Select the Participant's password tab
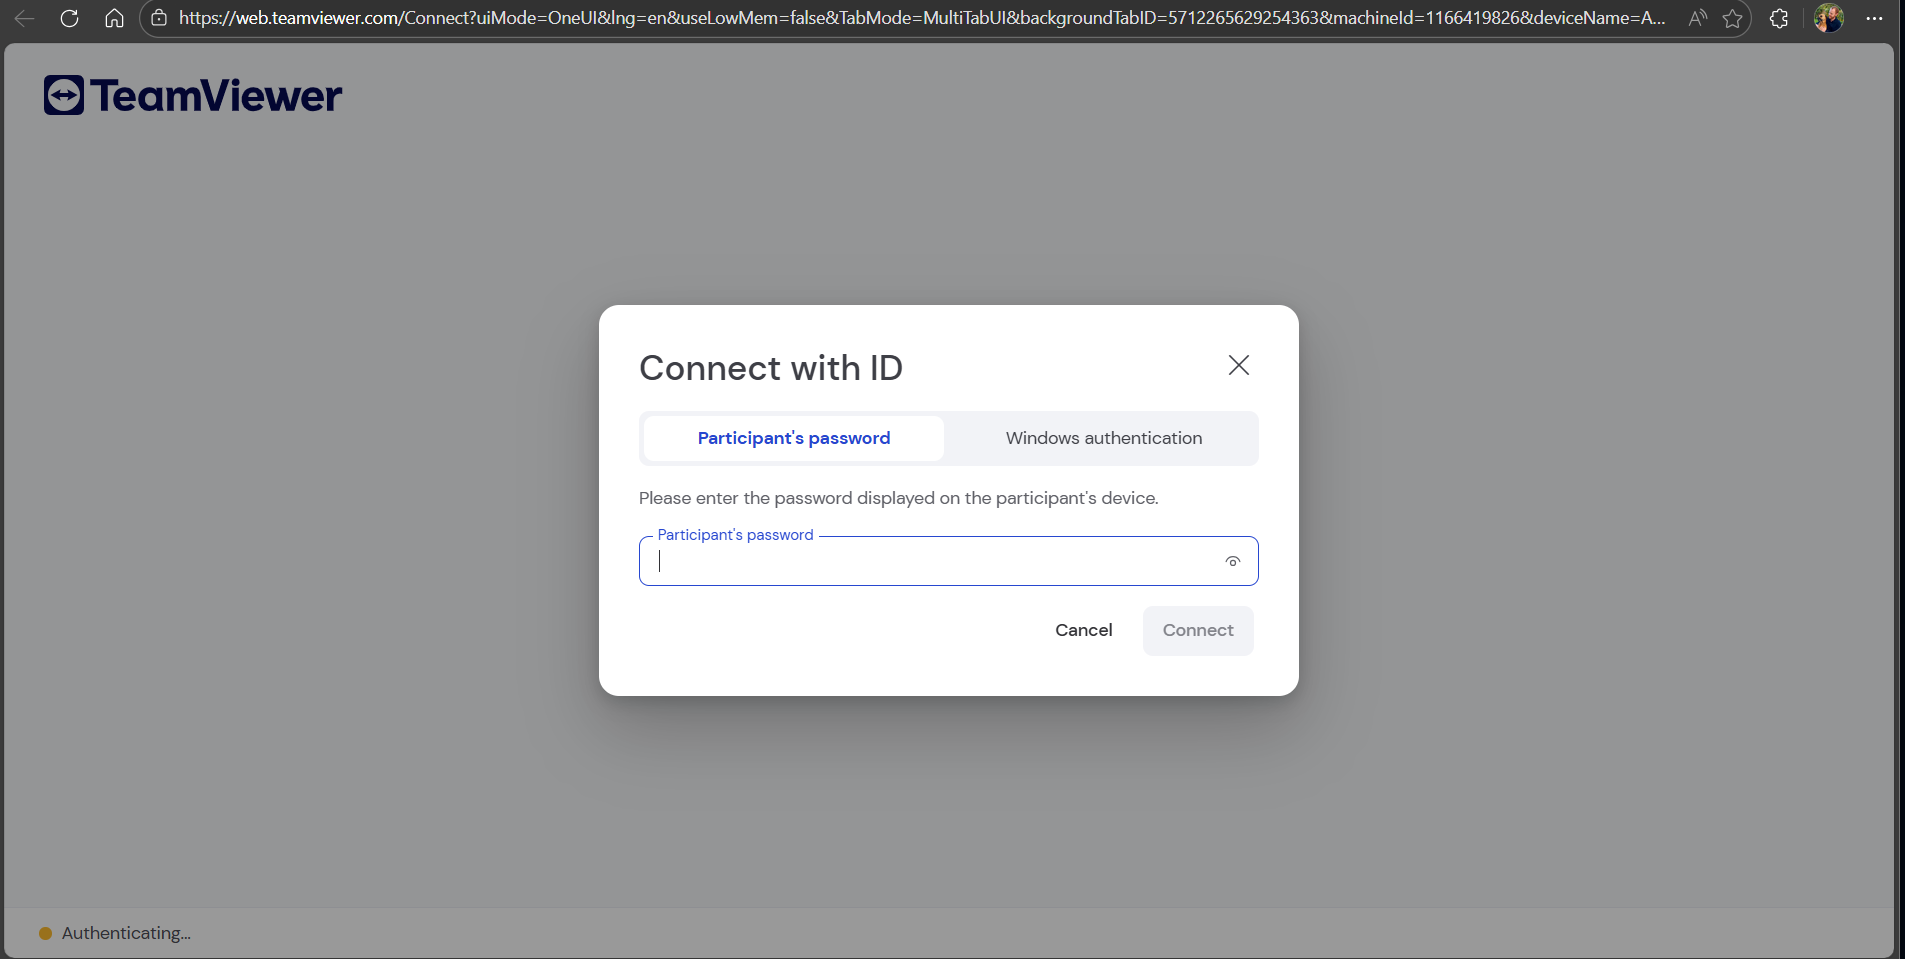This screenshot has height=959, width=1905. coord(794,438)
